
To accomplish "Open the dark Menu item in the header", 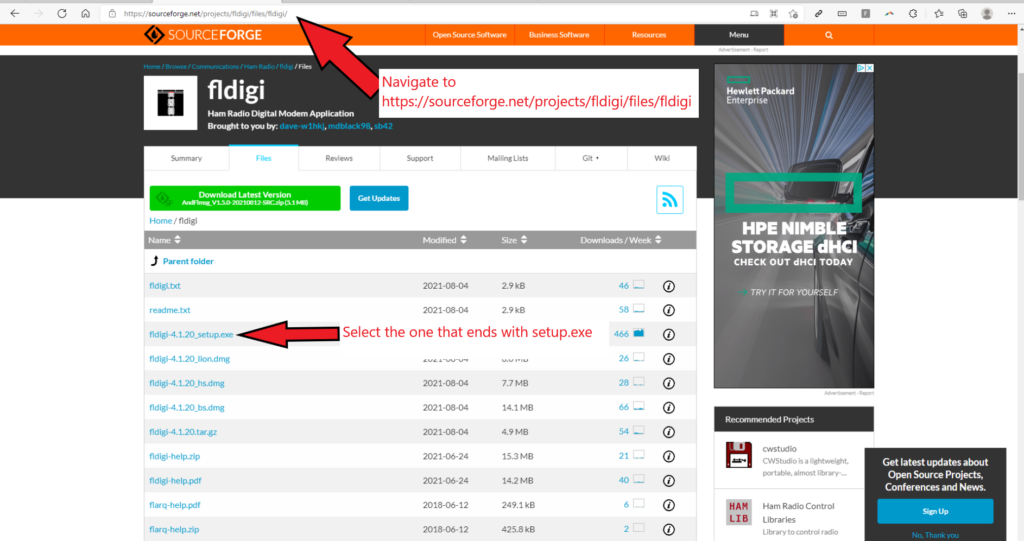I will point(739,35).
